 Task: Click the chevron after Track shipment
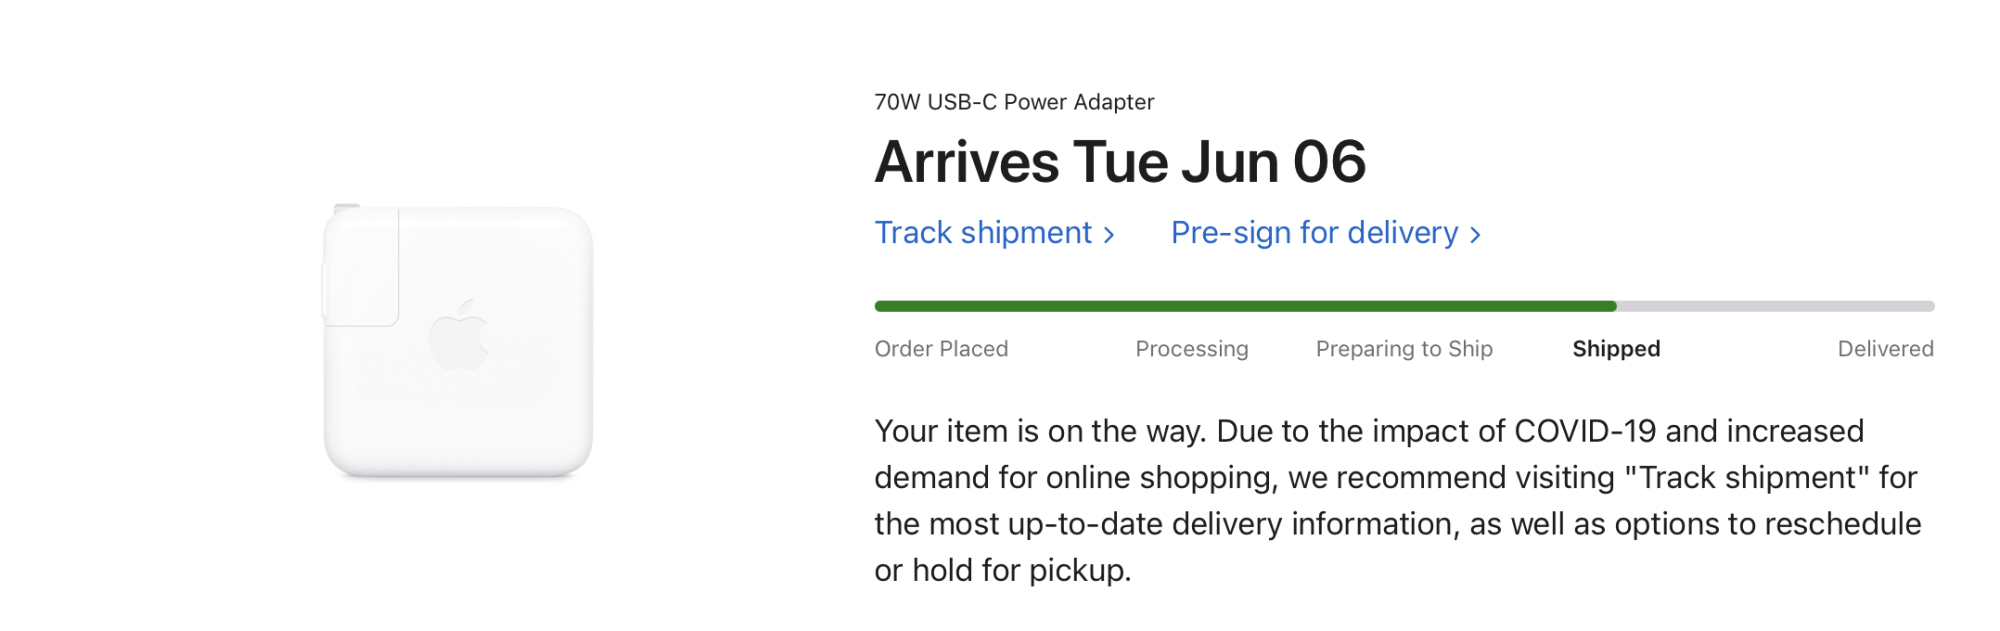[1108, 235]
